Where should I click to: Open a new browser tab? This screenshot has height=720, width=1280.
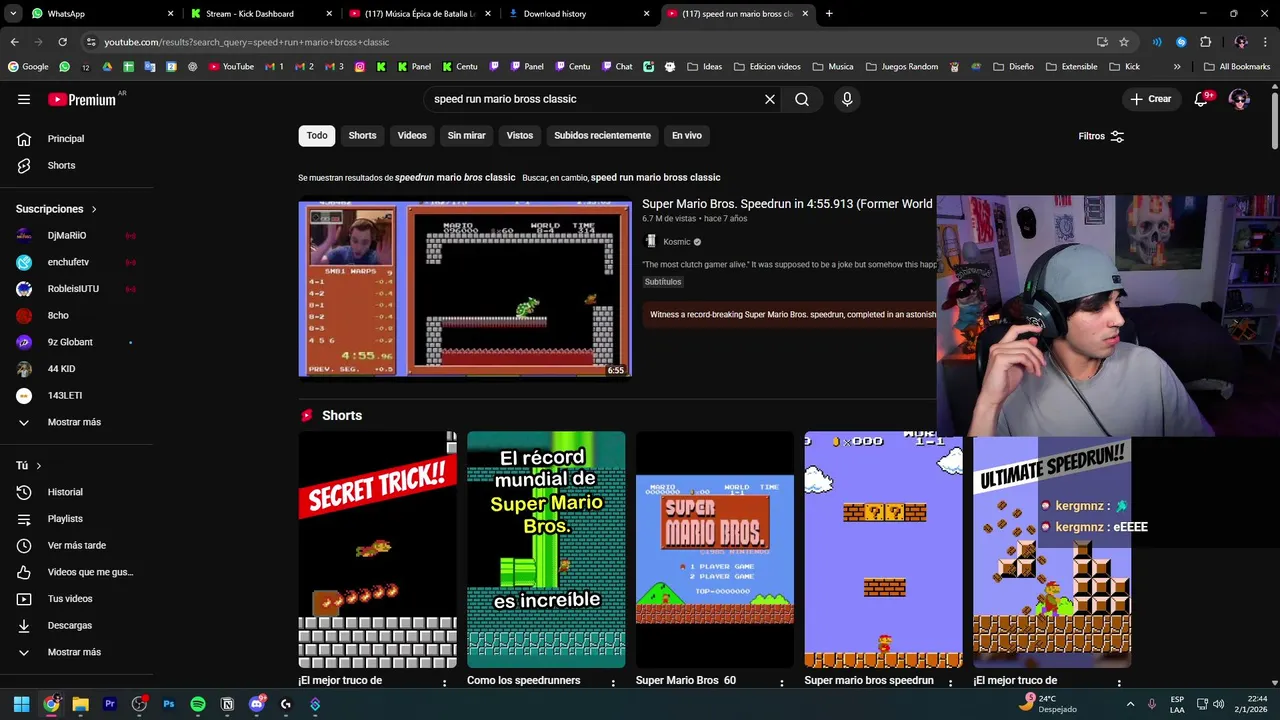click(x=829, y=14)
